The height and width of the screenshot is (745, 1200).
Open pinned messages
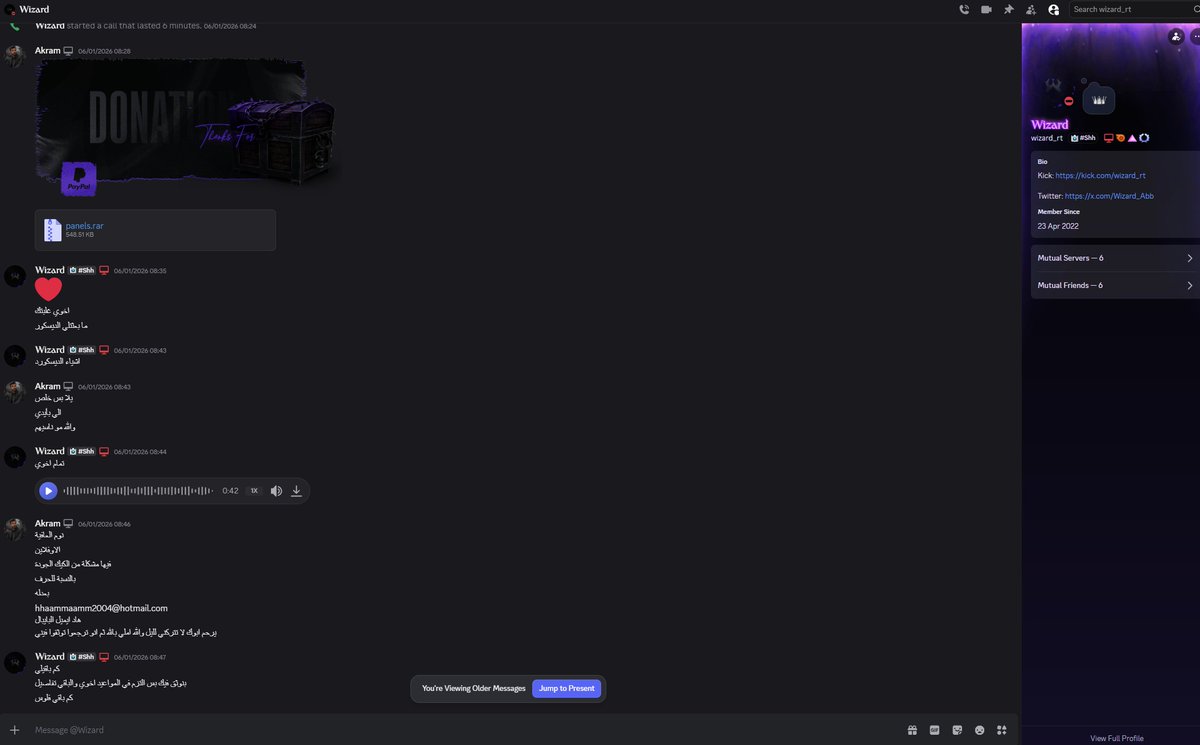(1009, 9)
